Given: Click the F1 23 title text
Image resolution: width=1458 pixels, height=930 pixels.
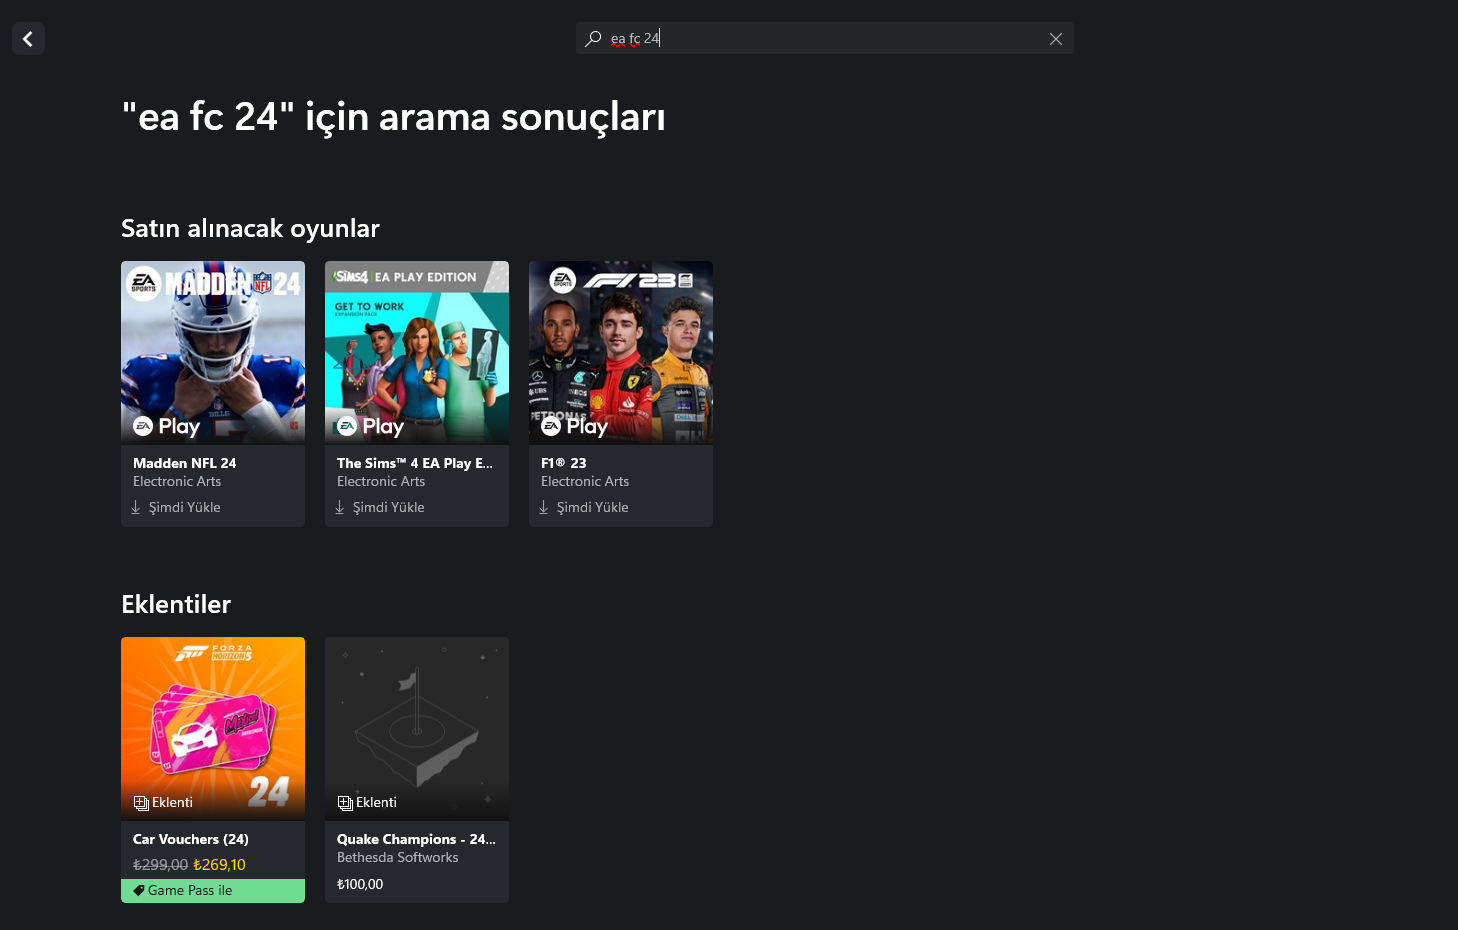Looking at the screenshot, I should click(564, 463).
